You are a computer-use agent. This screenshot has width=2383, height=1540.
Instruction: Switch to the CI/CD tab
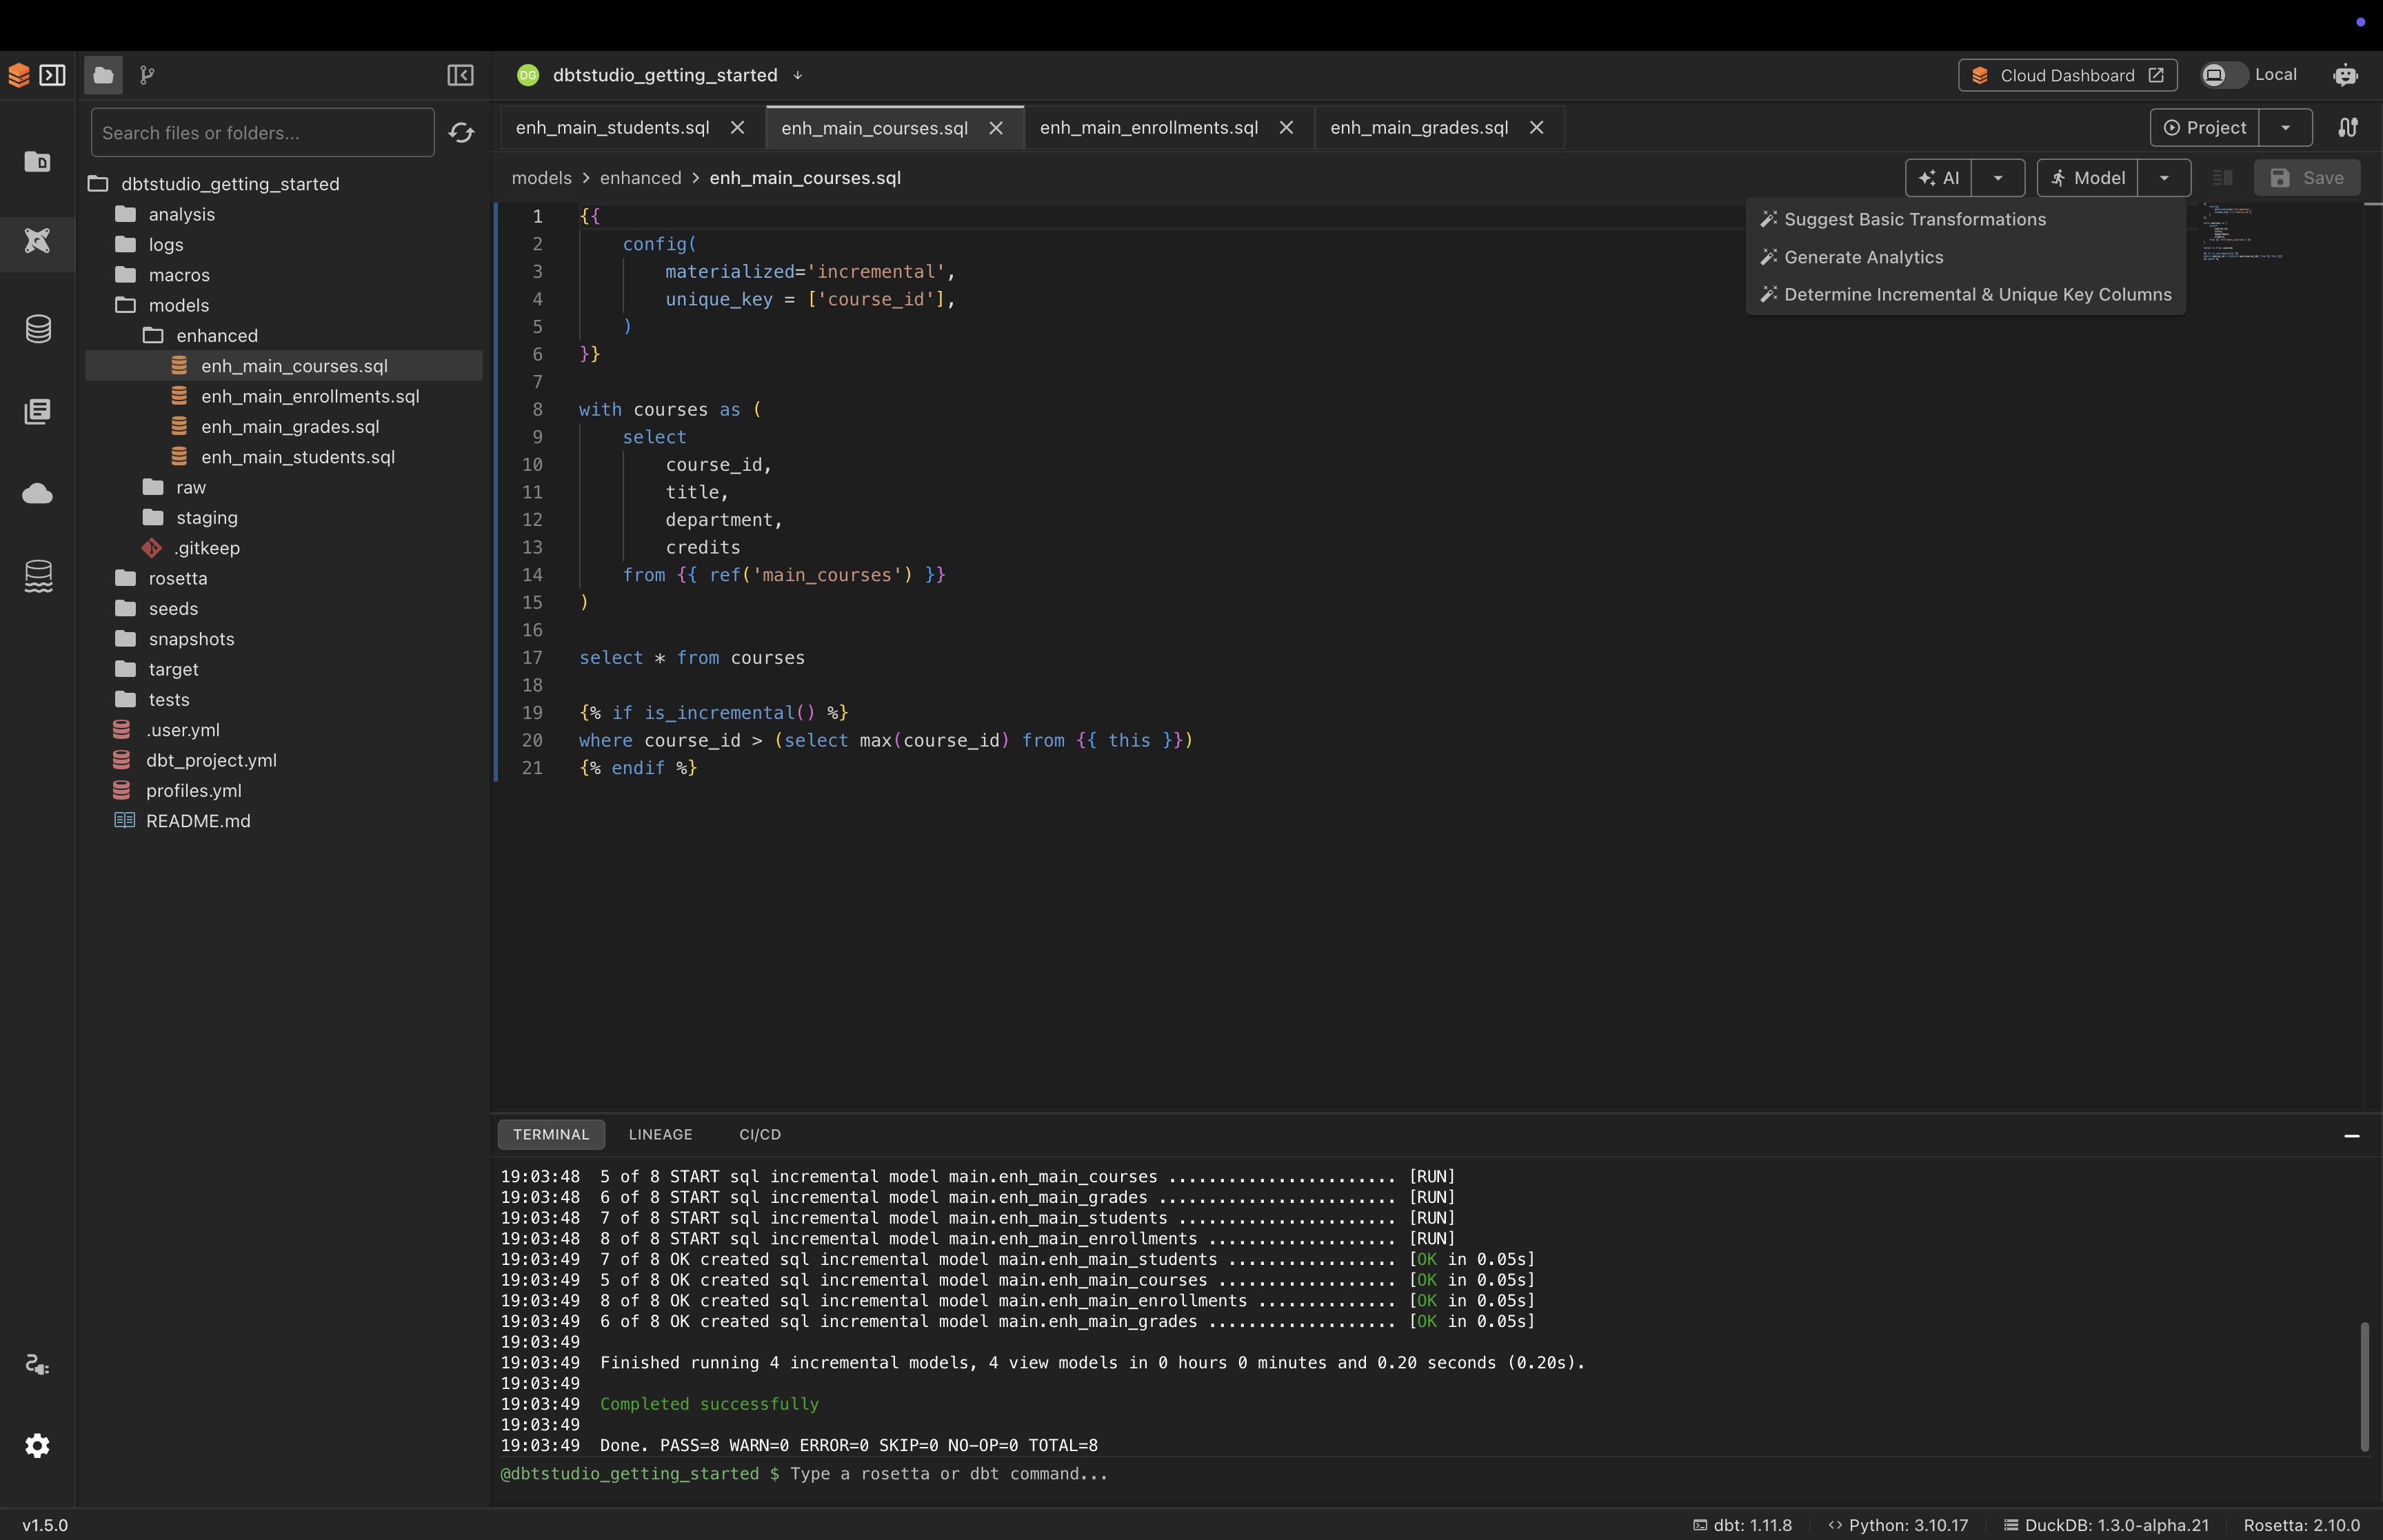pos(760,1134)
